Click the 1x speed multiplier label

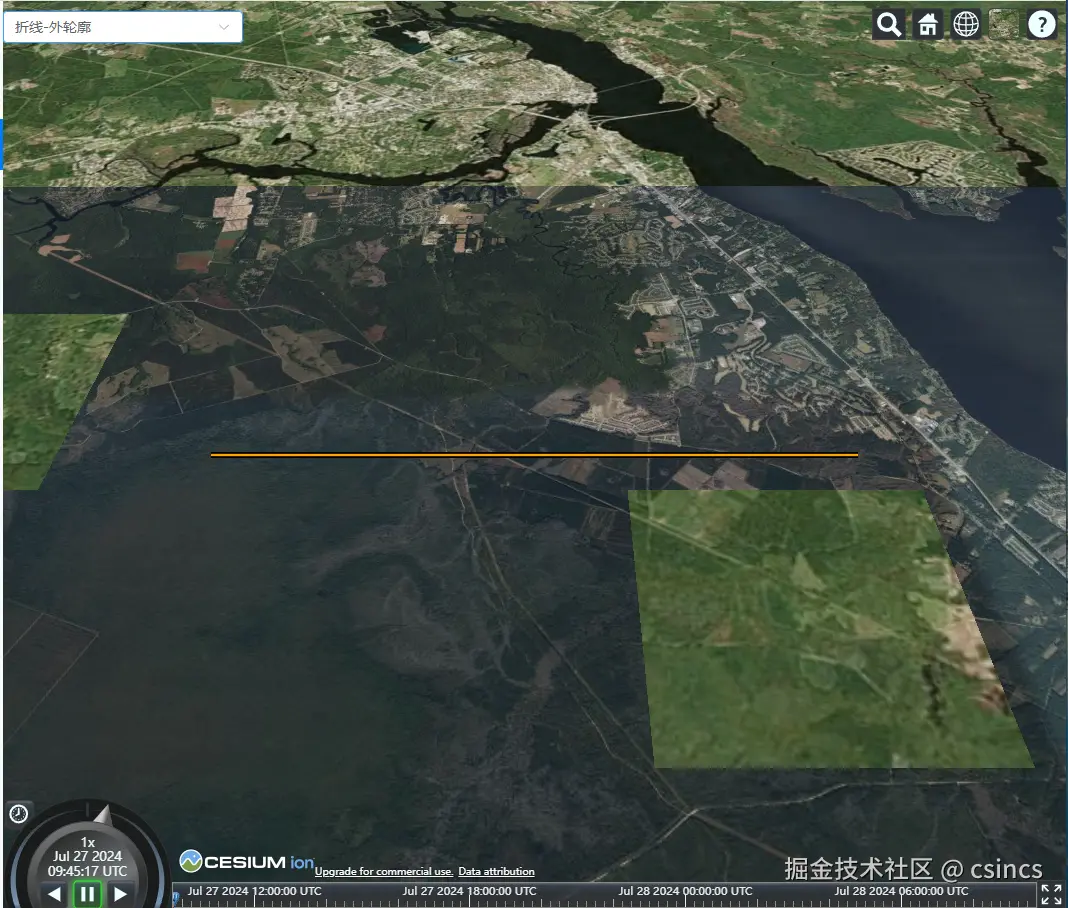click(x=87, y=842)
